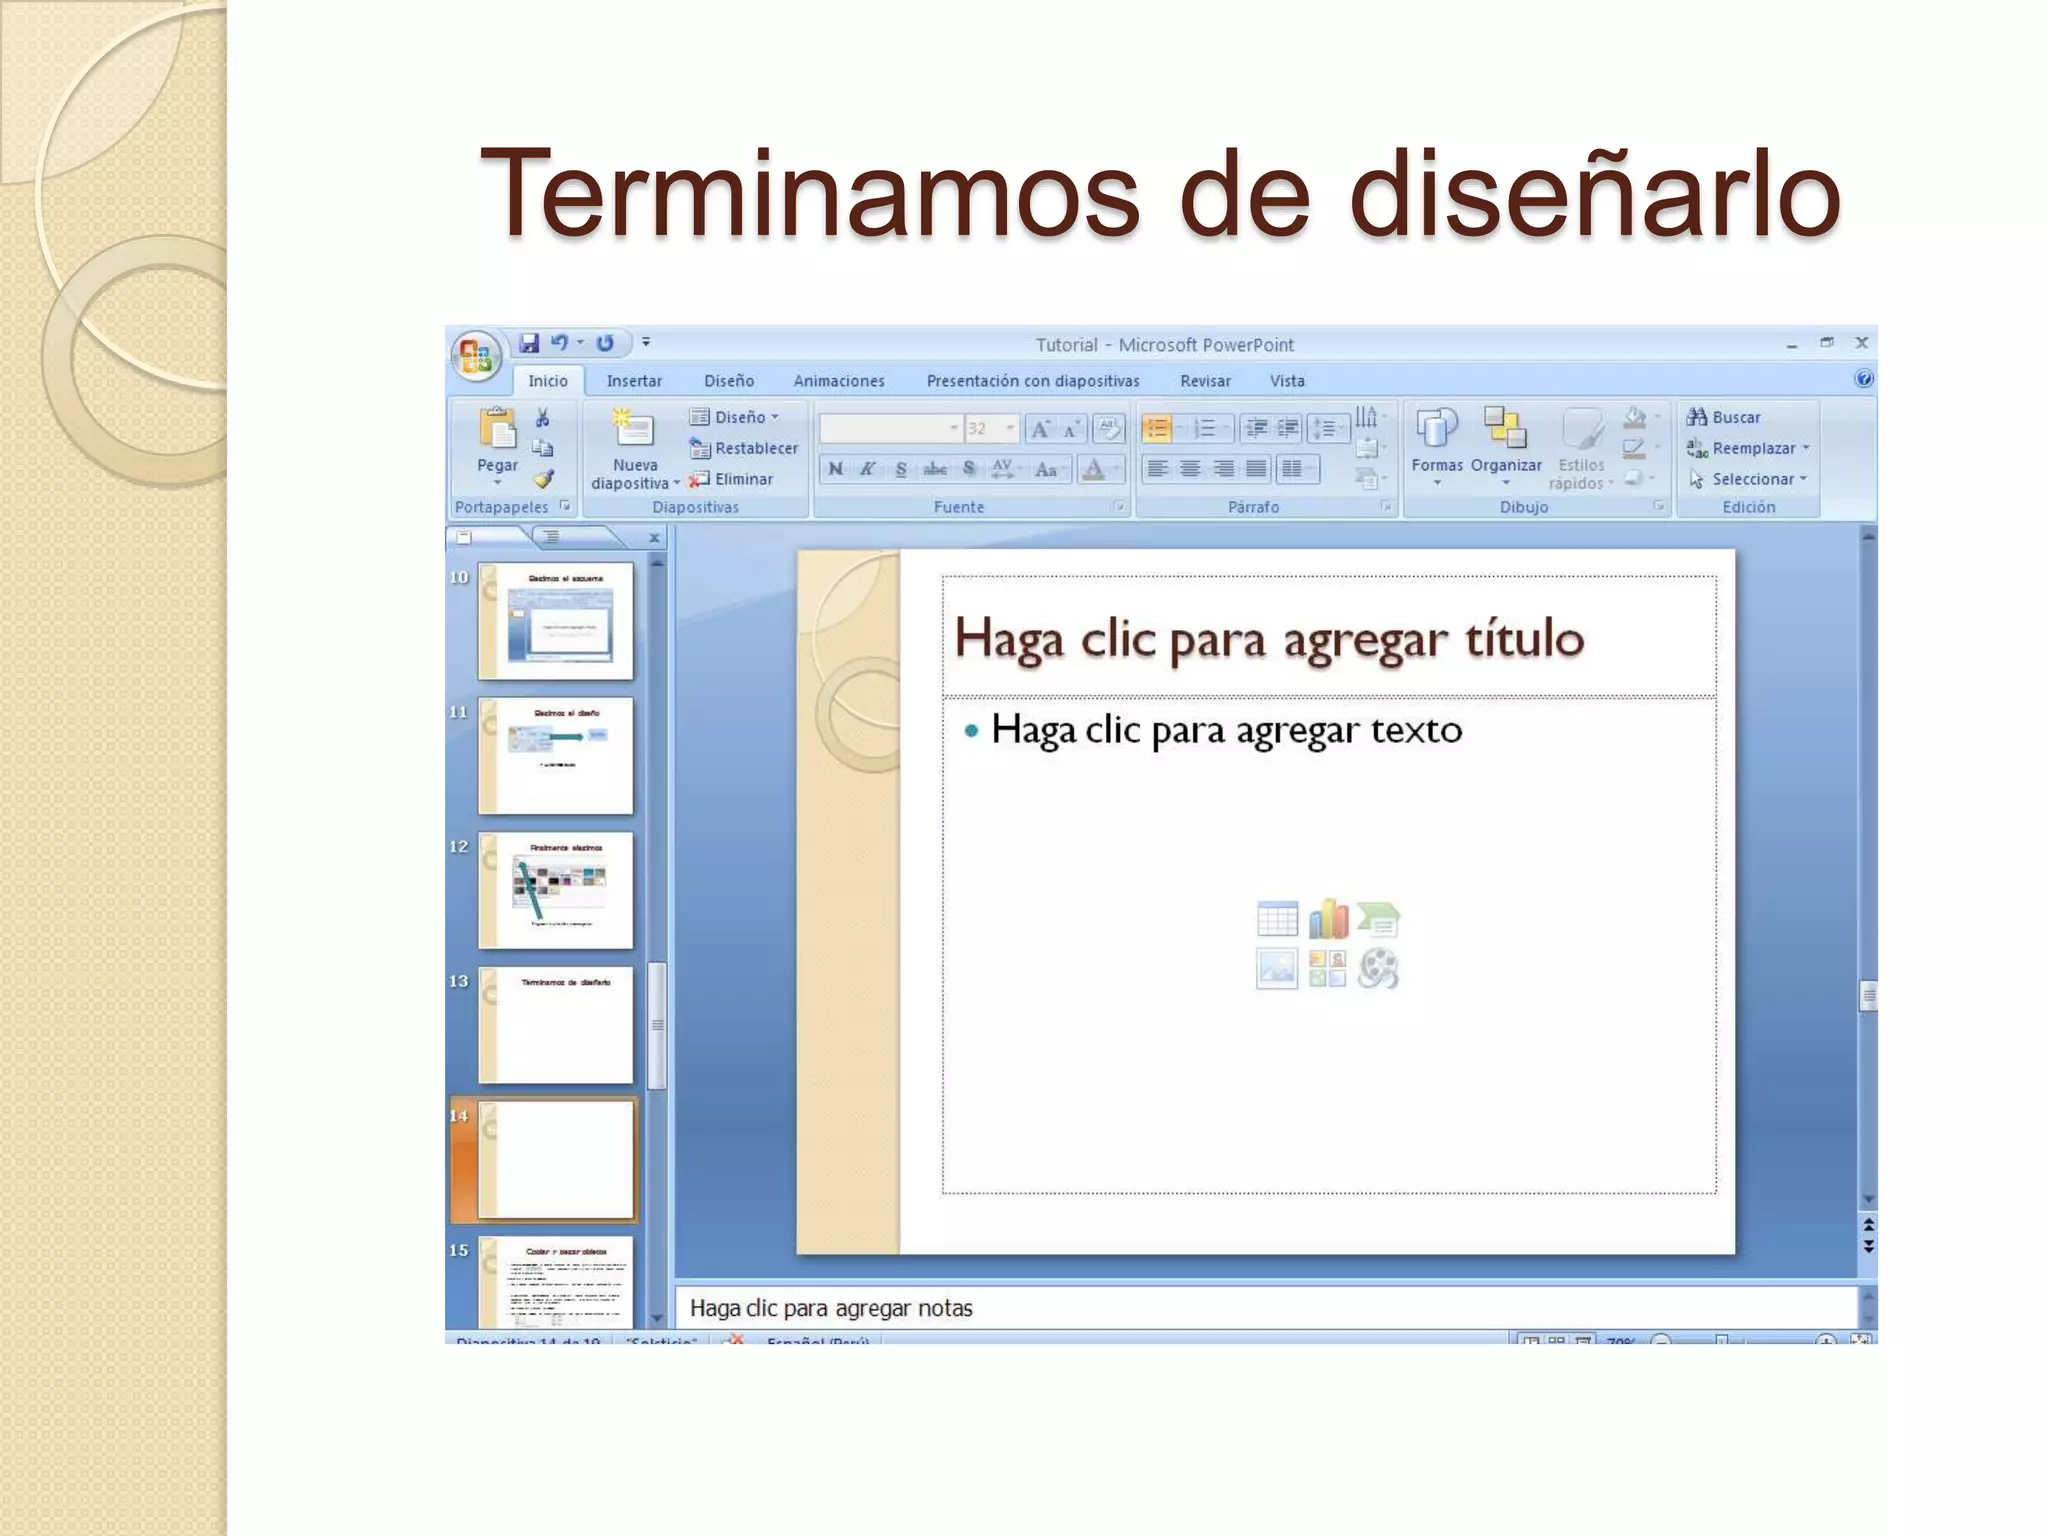Image resolution: width=2048 pixels, height=1536 pixels.
Task: Click the convert to SmartArt icon
Action: [1369, 480]
